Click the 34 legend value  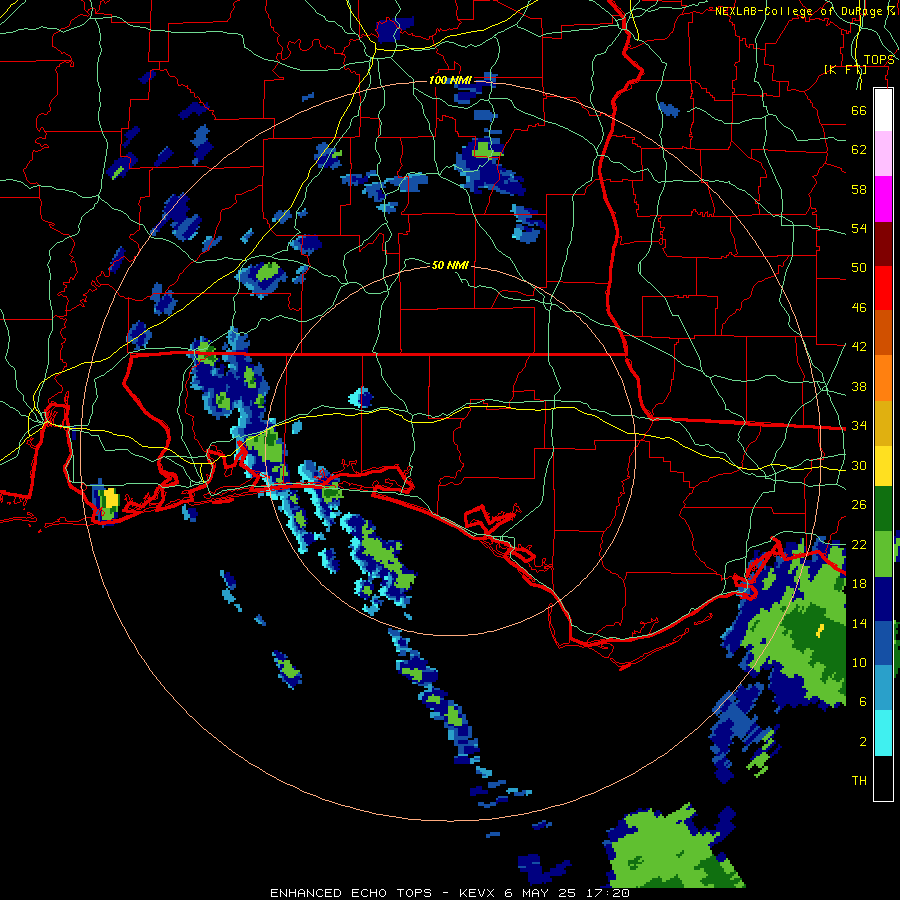[859, 426]
